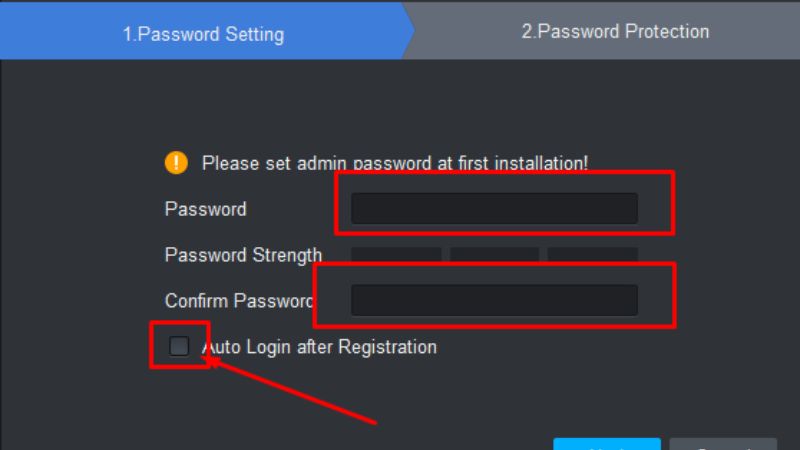Click the last Password Strength indicator segment
This screenshot has width=800, height=450.
pos(592,253)
